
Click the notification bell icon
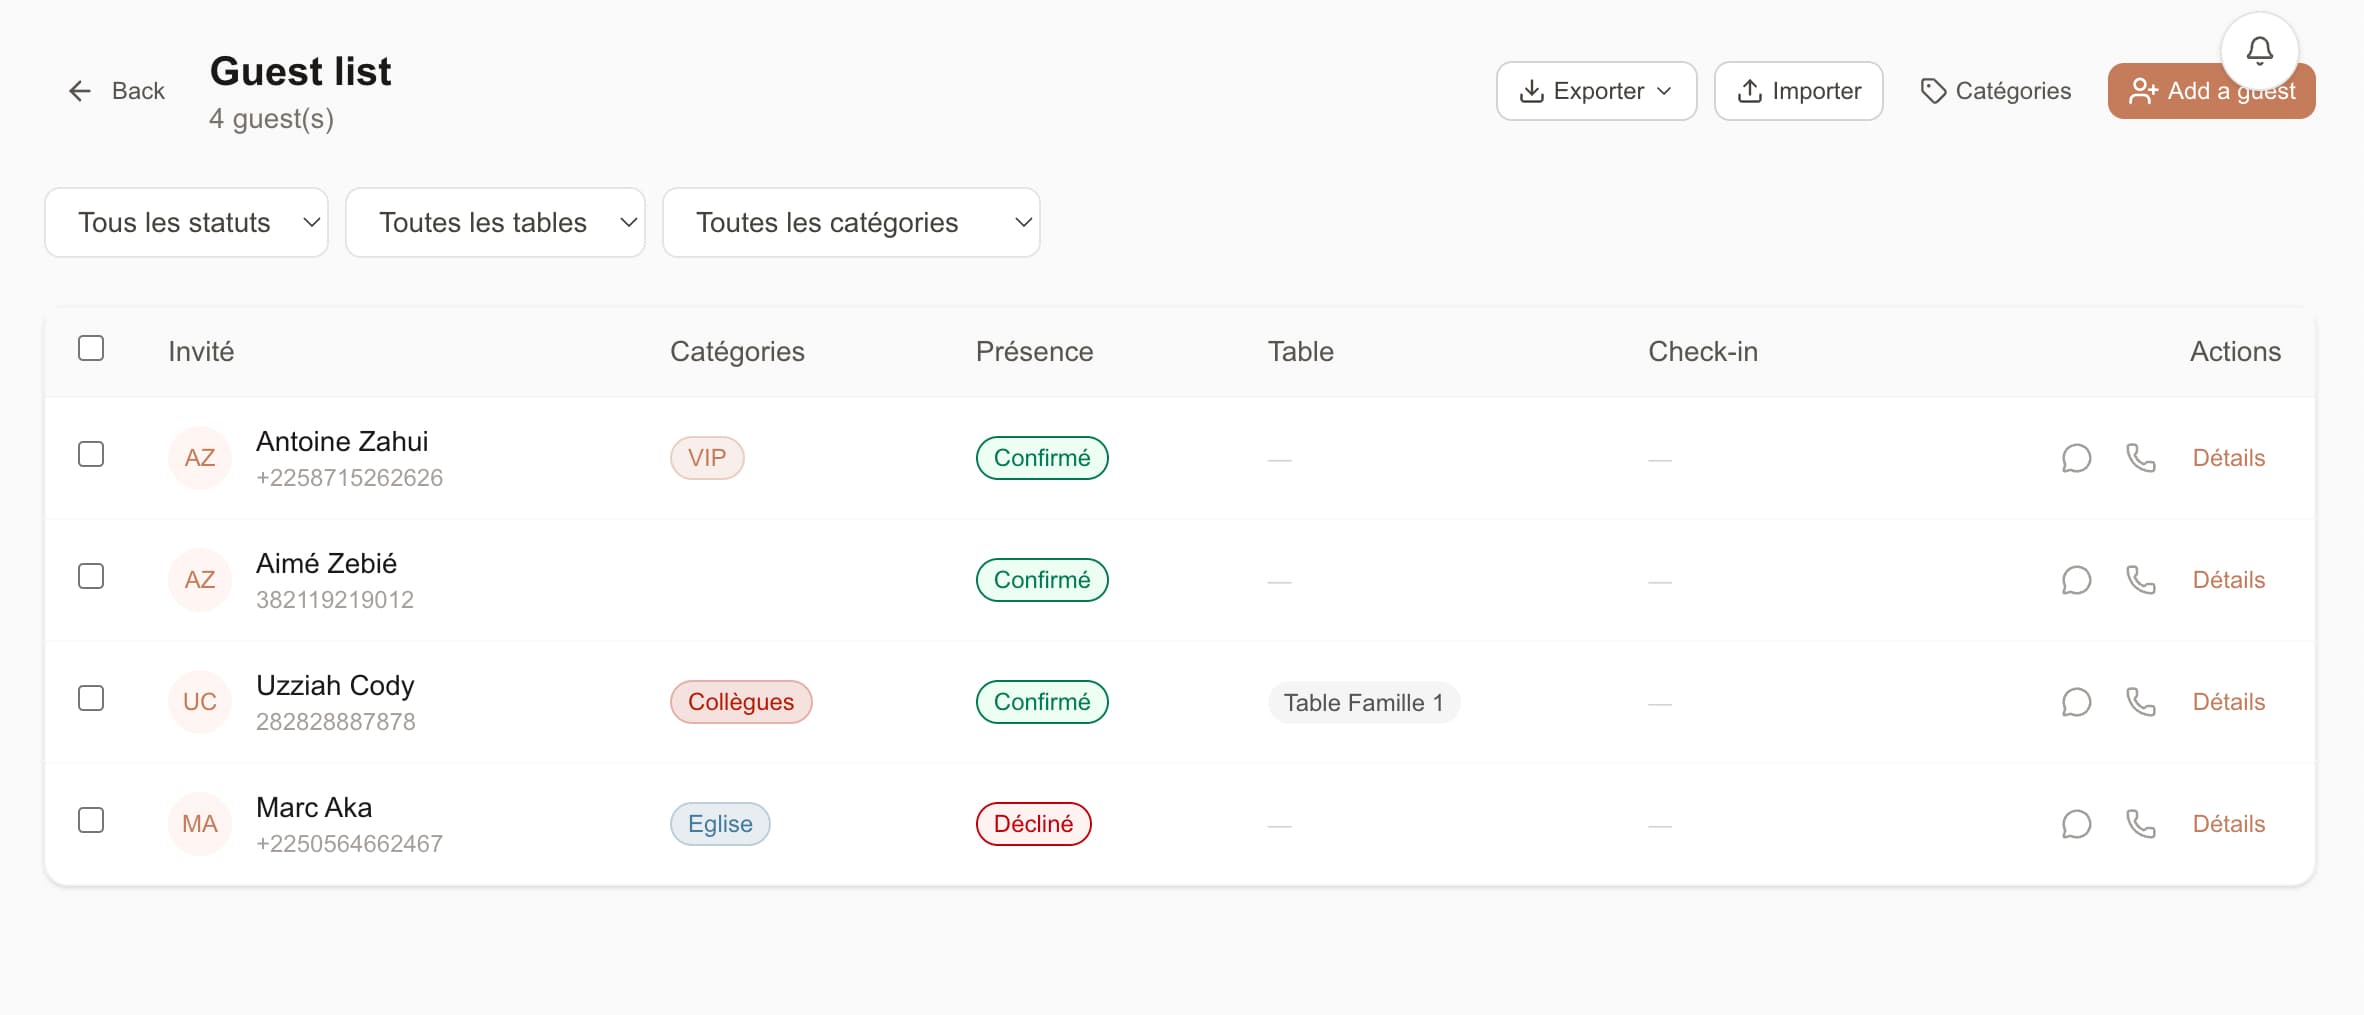pos(2259,50)
